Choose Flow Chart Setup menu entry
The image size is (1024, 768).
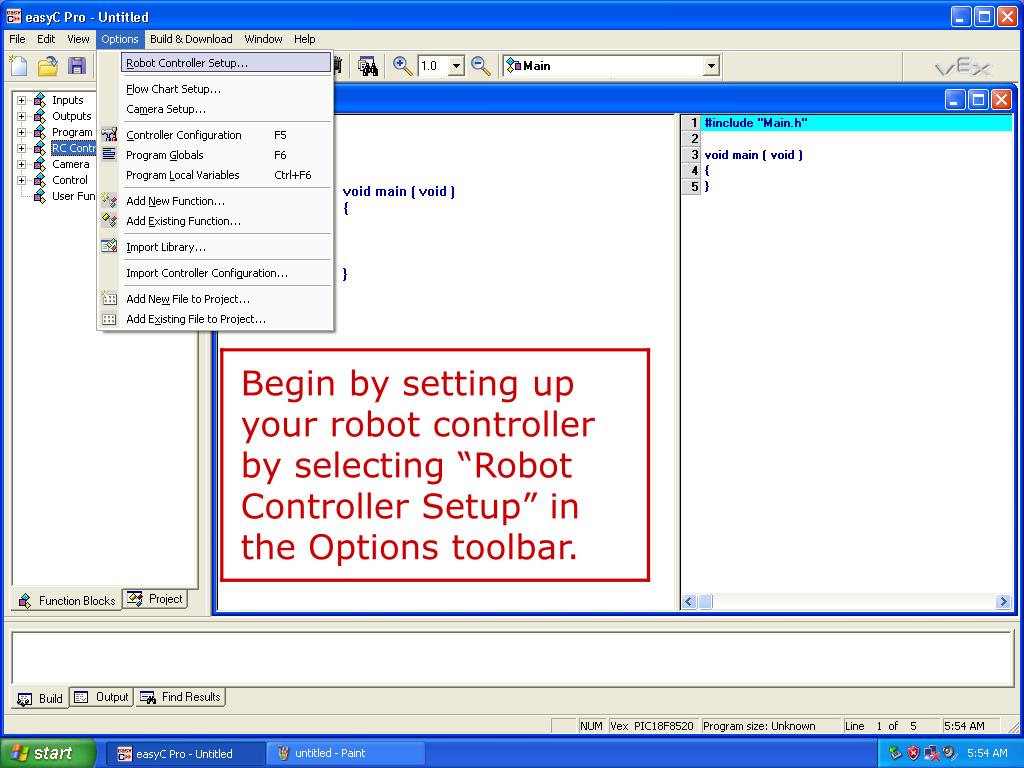pos(225,89)
